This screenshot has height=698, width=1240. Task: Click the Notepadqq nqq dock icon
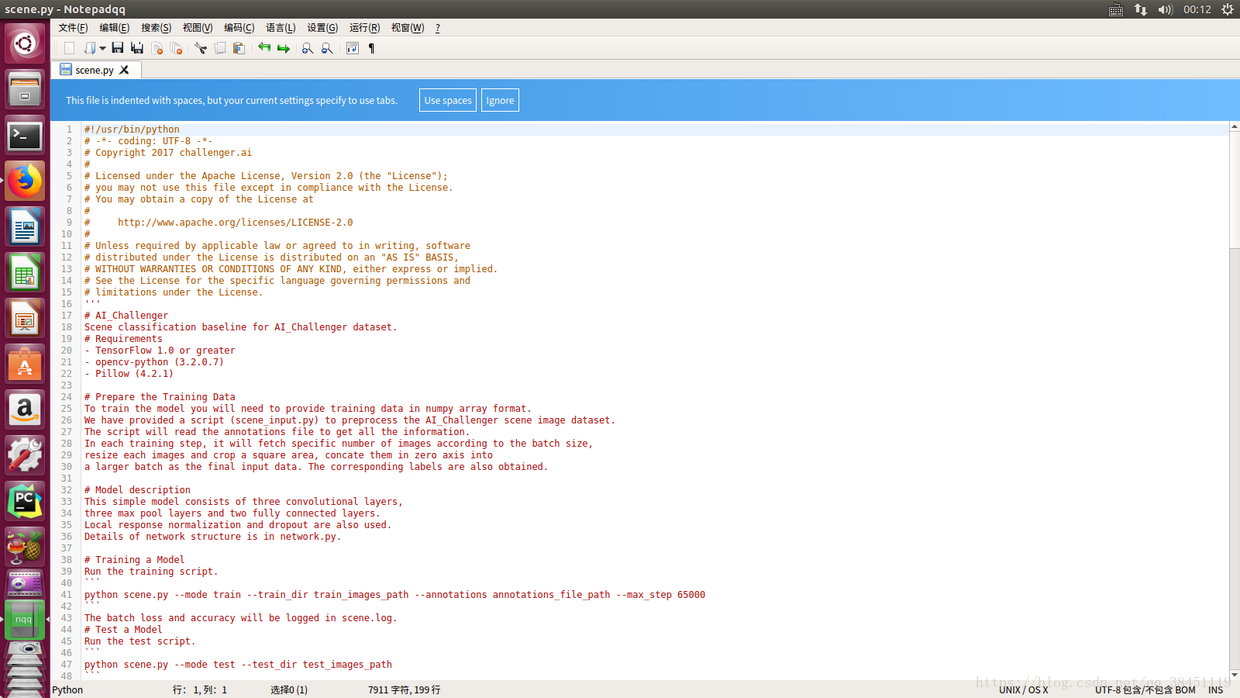[x=25, y=619]
